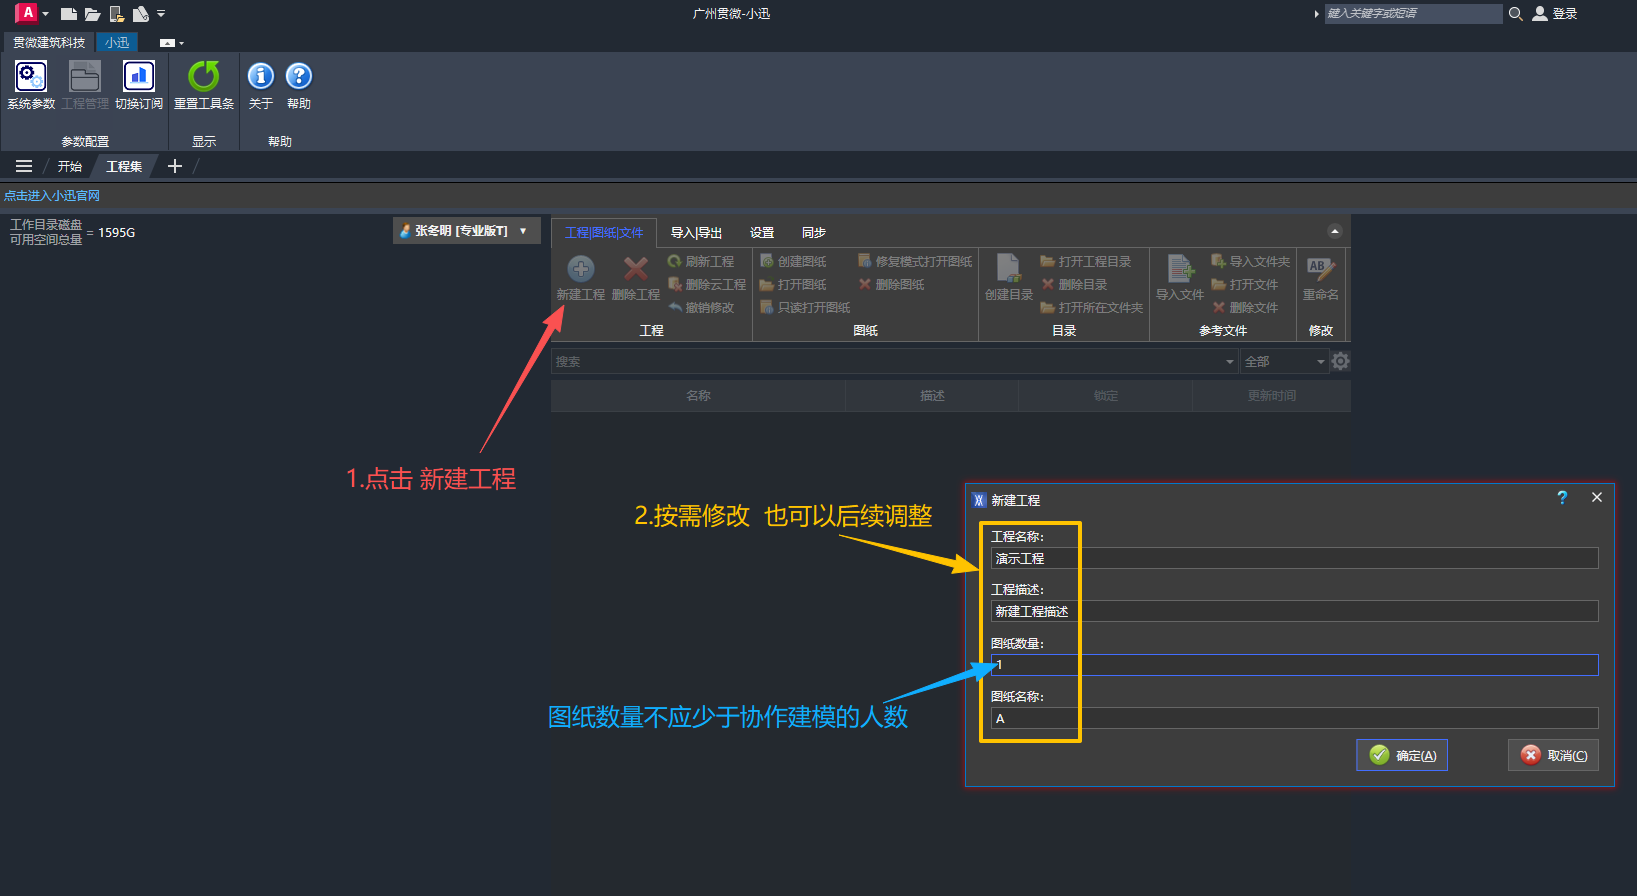Open the application A menu dropdown
Viewport: 1637px width, 896px height.
tap(33, 13)
